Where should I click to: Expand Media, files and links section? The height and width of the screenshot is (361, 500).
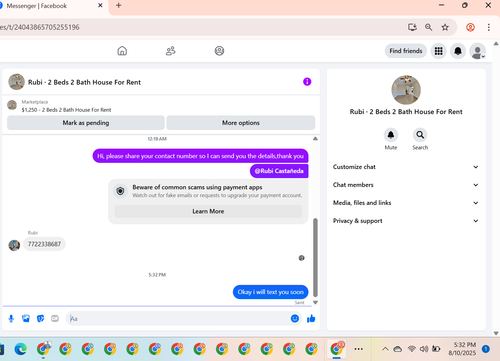coord(406,203)
